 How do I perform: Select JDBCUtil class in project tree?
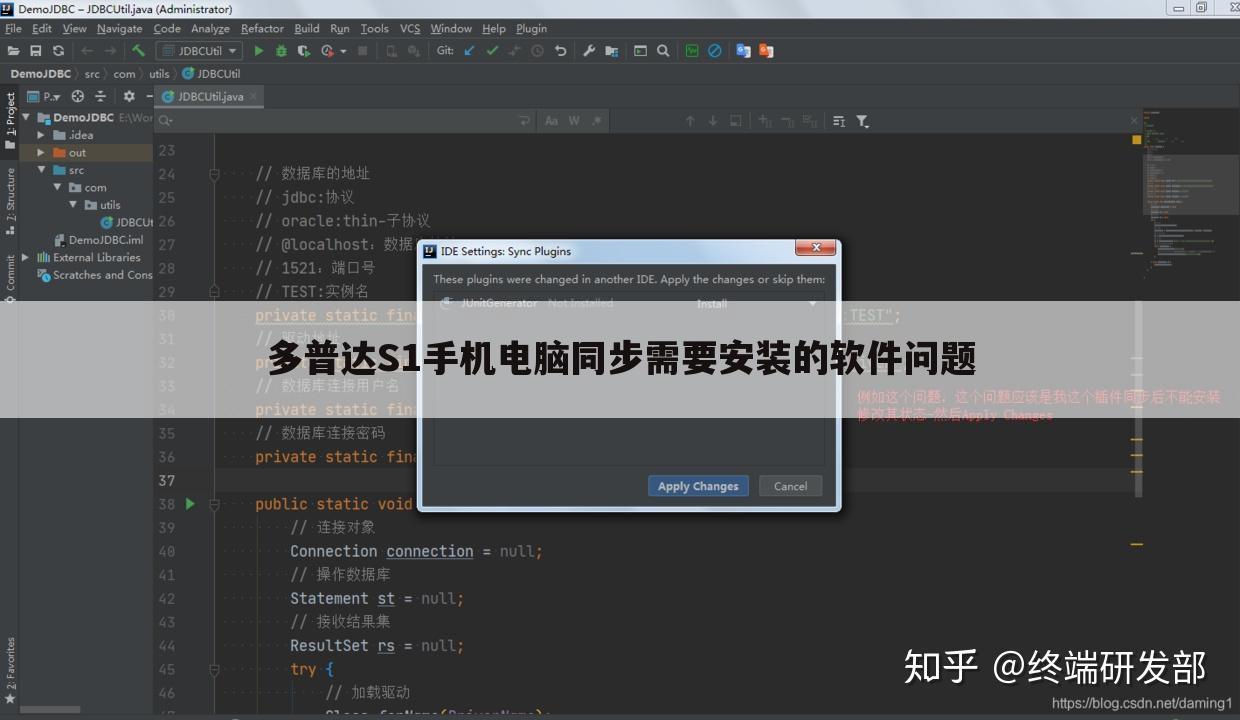[x=127, y=222]
